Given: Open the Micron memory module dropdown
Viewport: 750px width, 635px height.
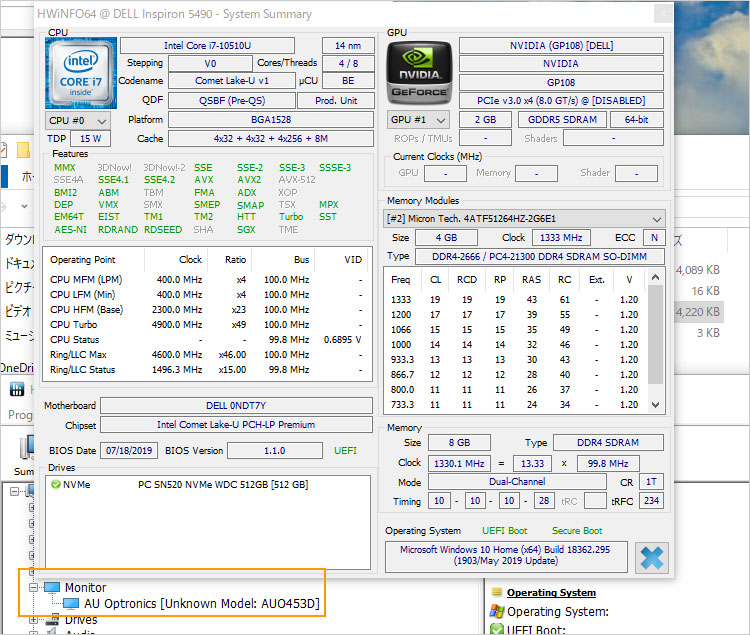Looking at the screenshot, I should pos(524,219).
